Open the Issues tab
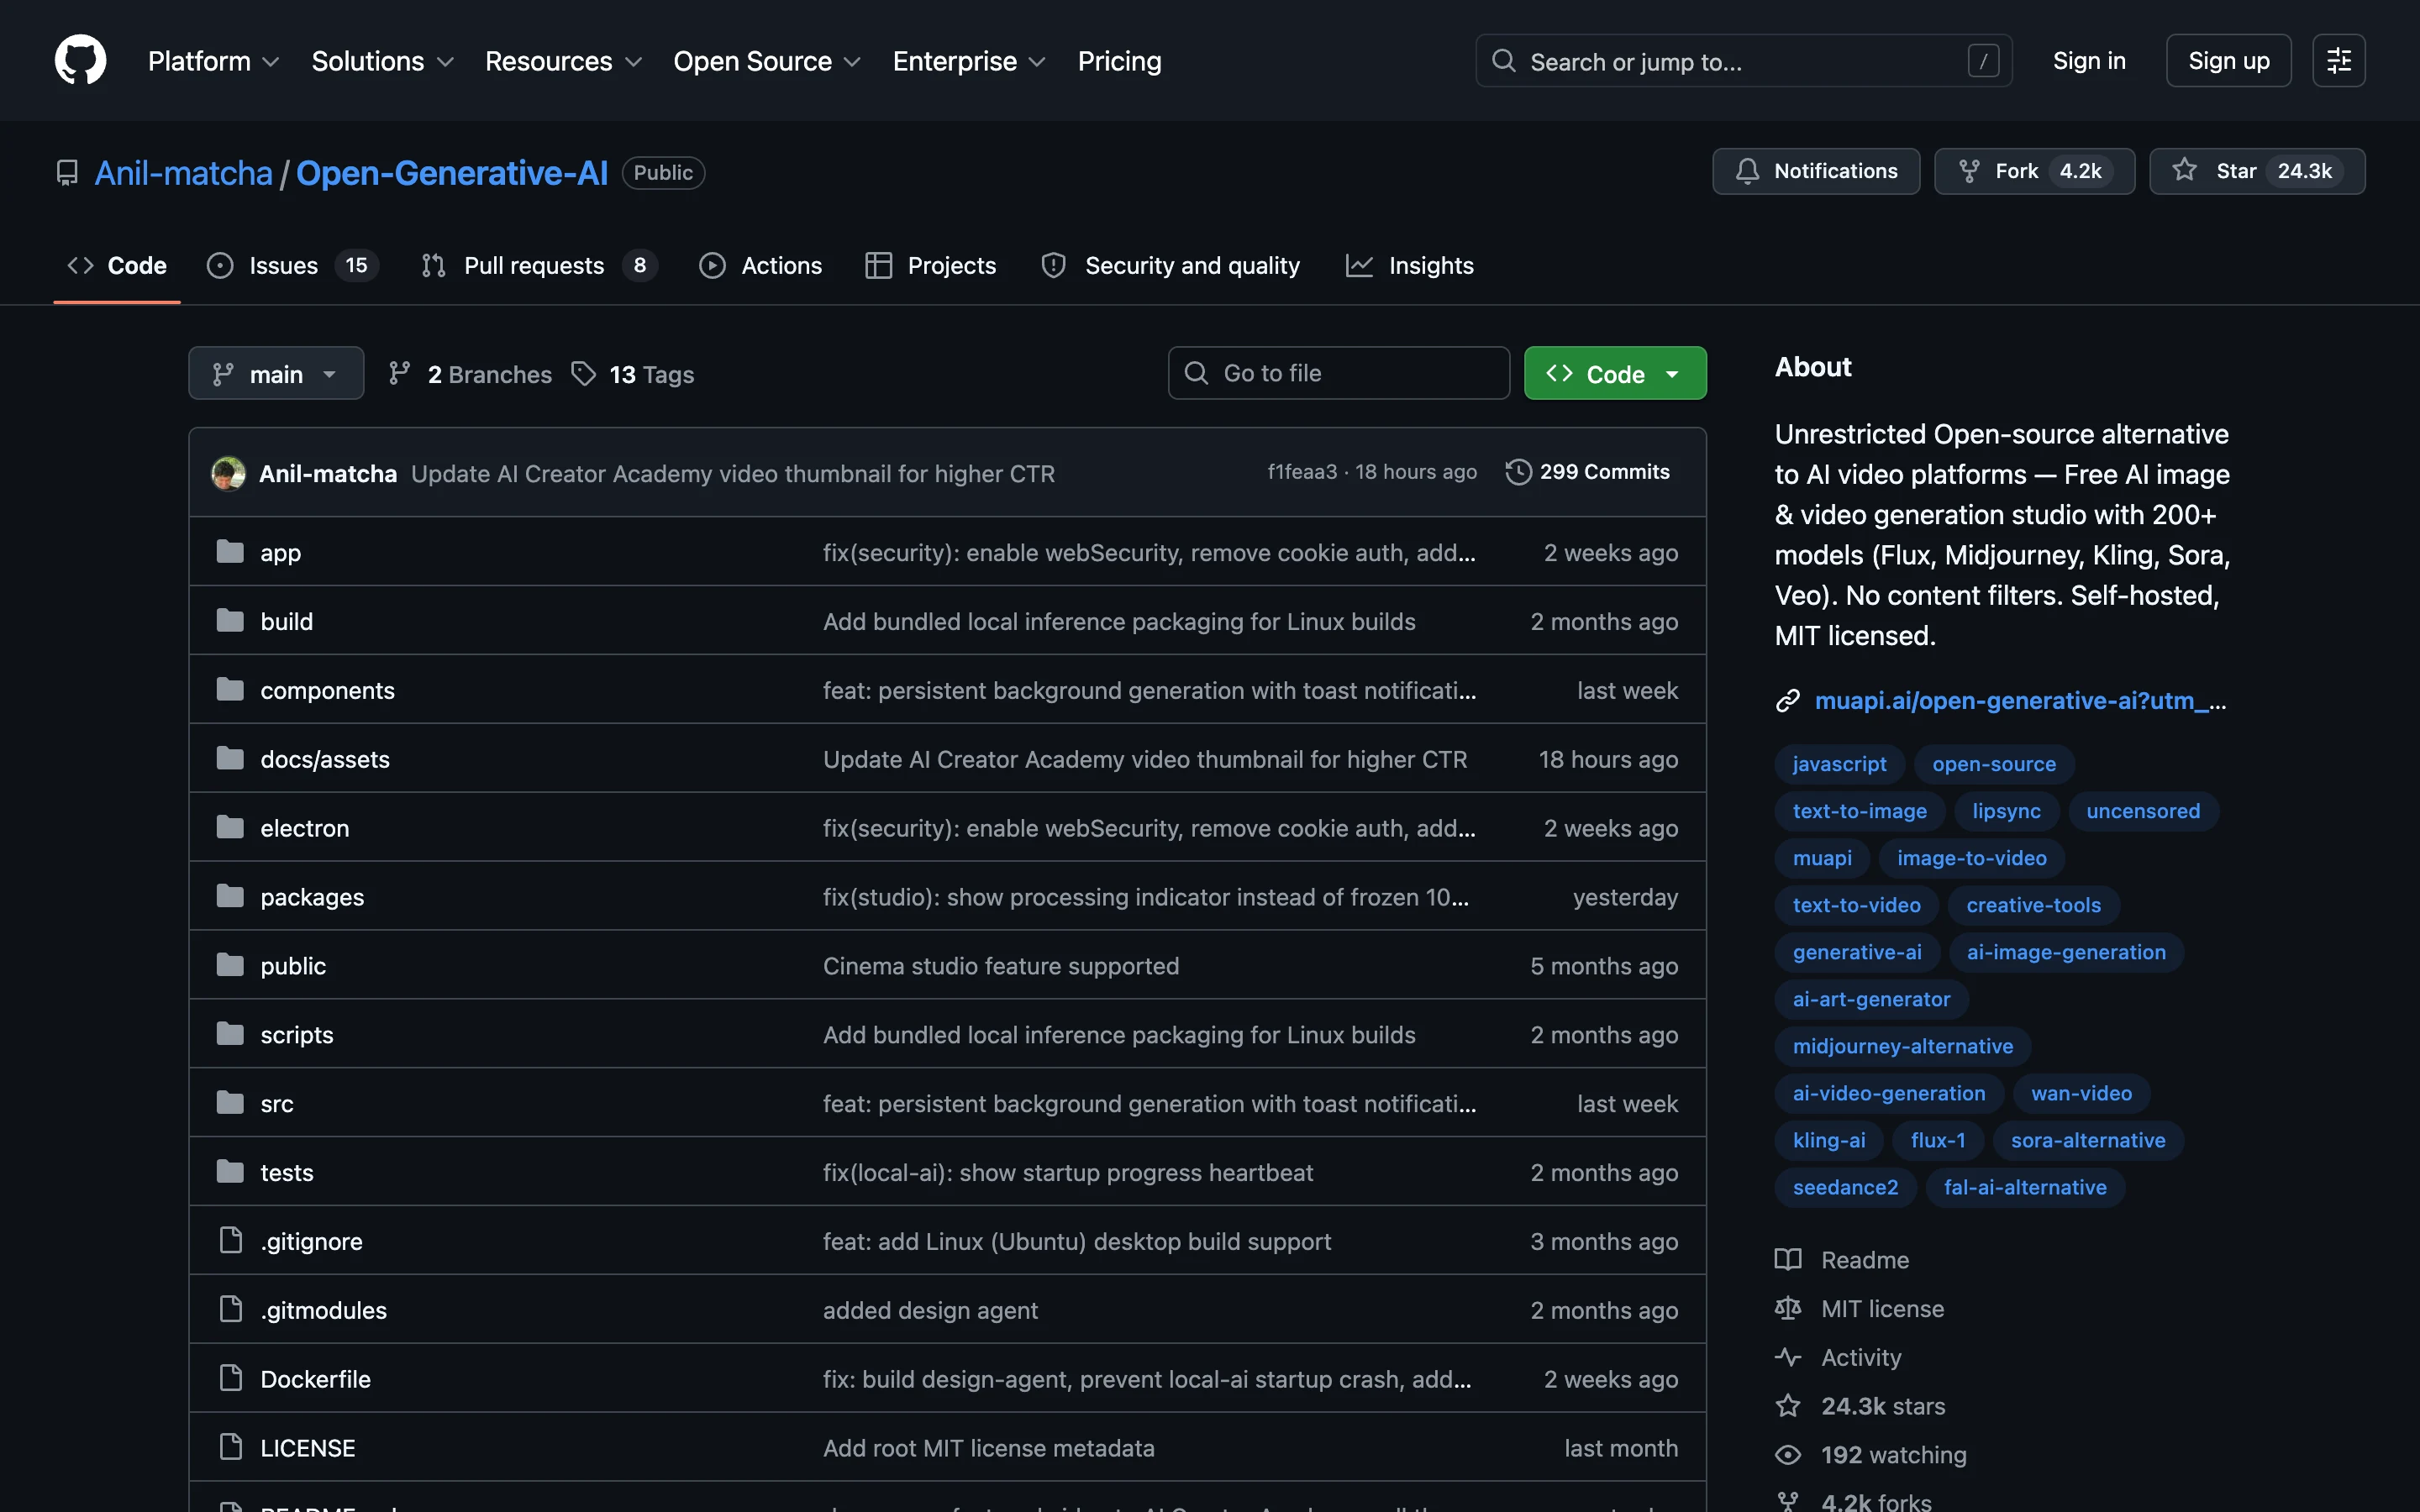Screen dimensions: 2420x1512 (292, 265)
